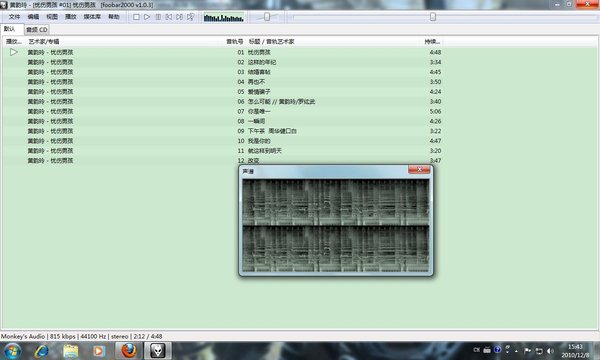Screen dimensions: 600x360
Task: Click the keyboard icon in system tray
Action: pyautogui.click(x=487, y=350)
